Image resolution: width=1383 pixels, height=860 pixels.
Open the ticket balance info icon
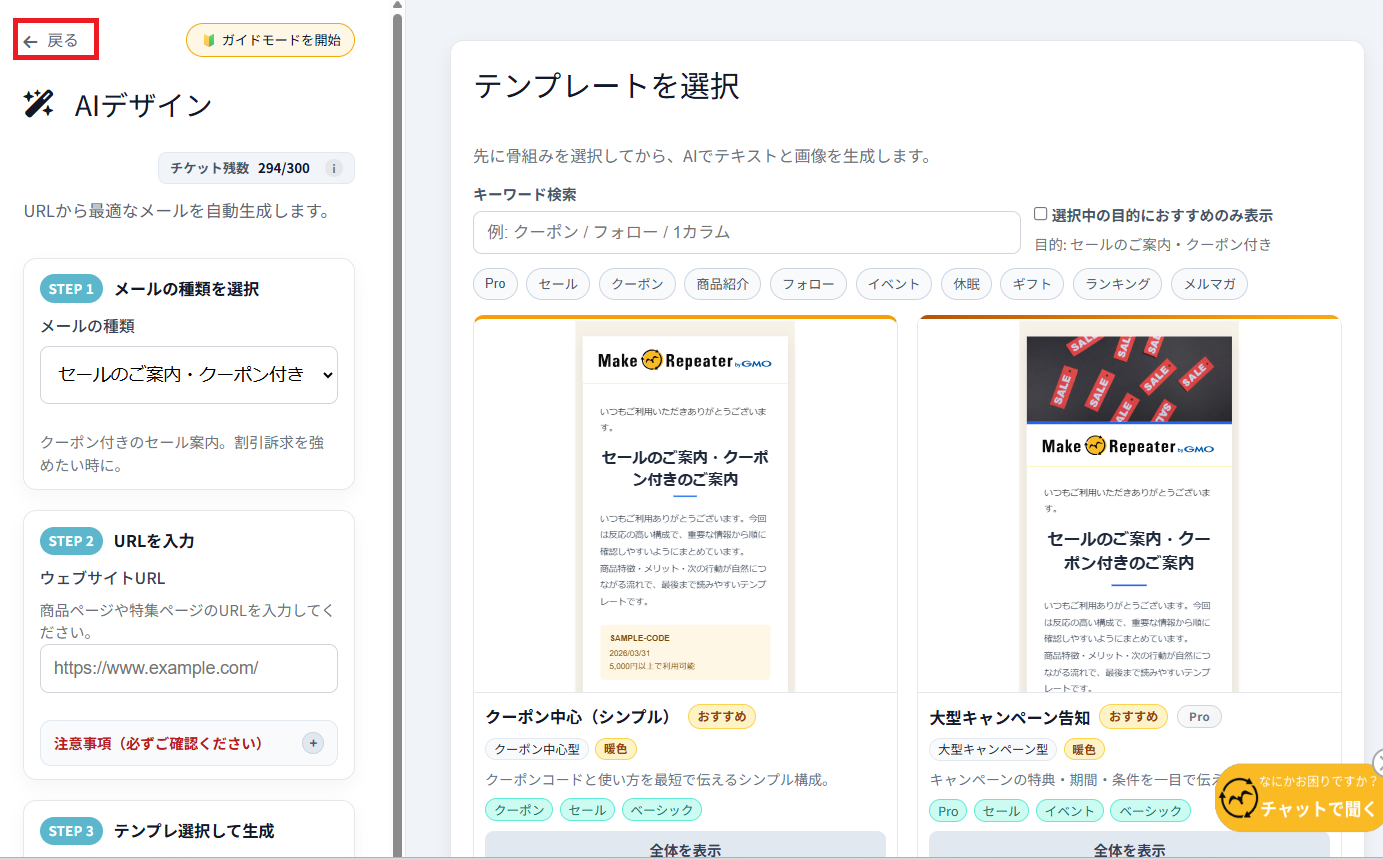coord(334,168)
